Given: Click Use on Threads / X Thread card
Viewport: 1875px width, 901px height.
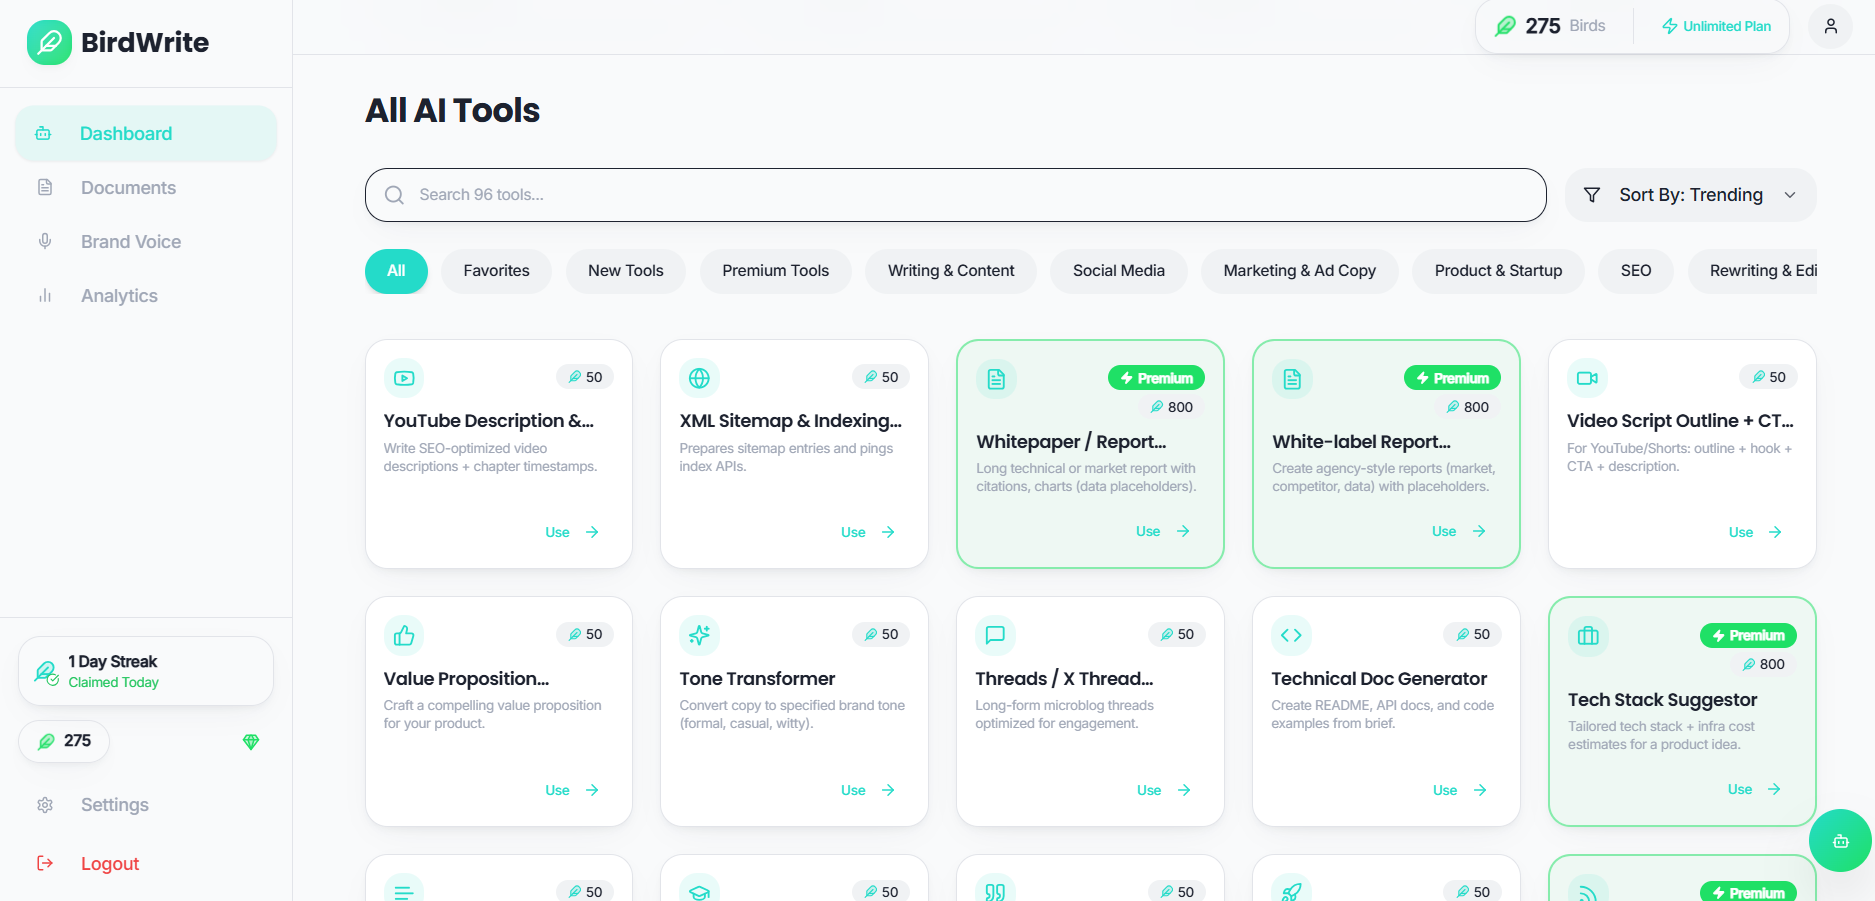Looking at the screenshot, I should pyautogui.click(x=1164, y=790).
